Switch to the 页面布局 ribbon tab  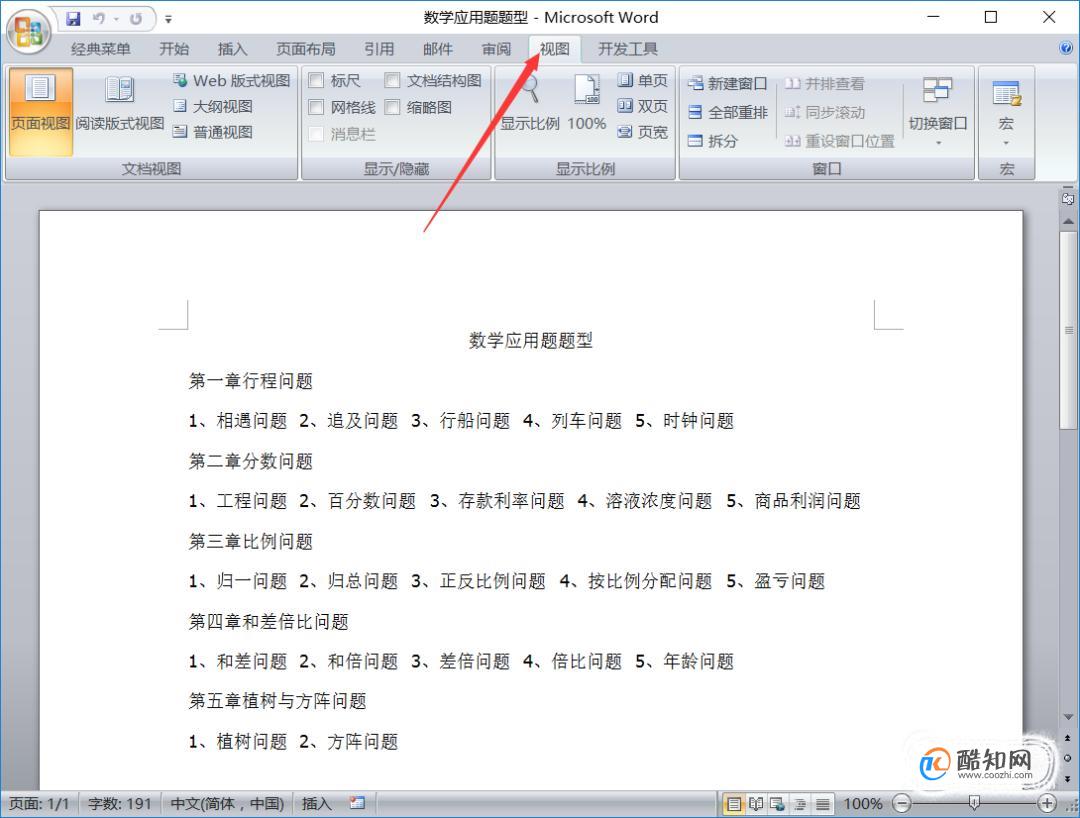click(x=306, y=49)
